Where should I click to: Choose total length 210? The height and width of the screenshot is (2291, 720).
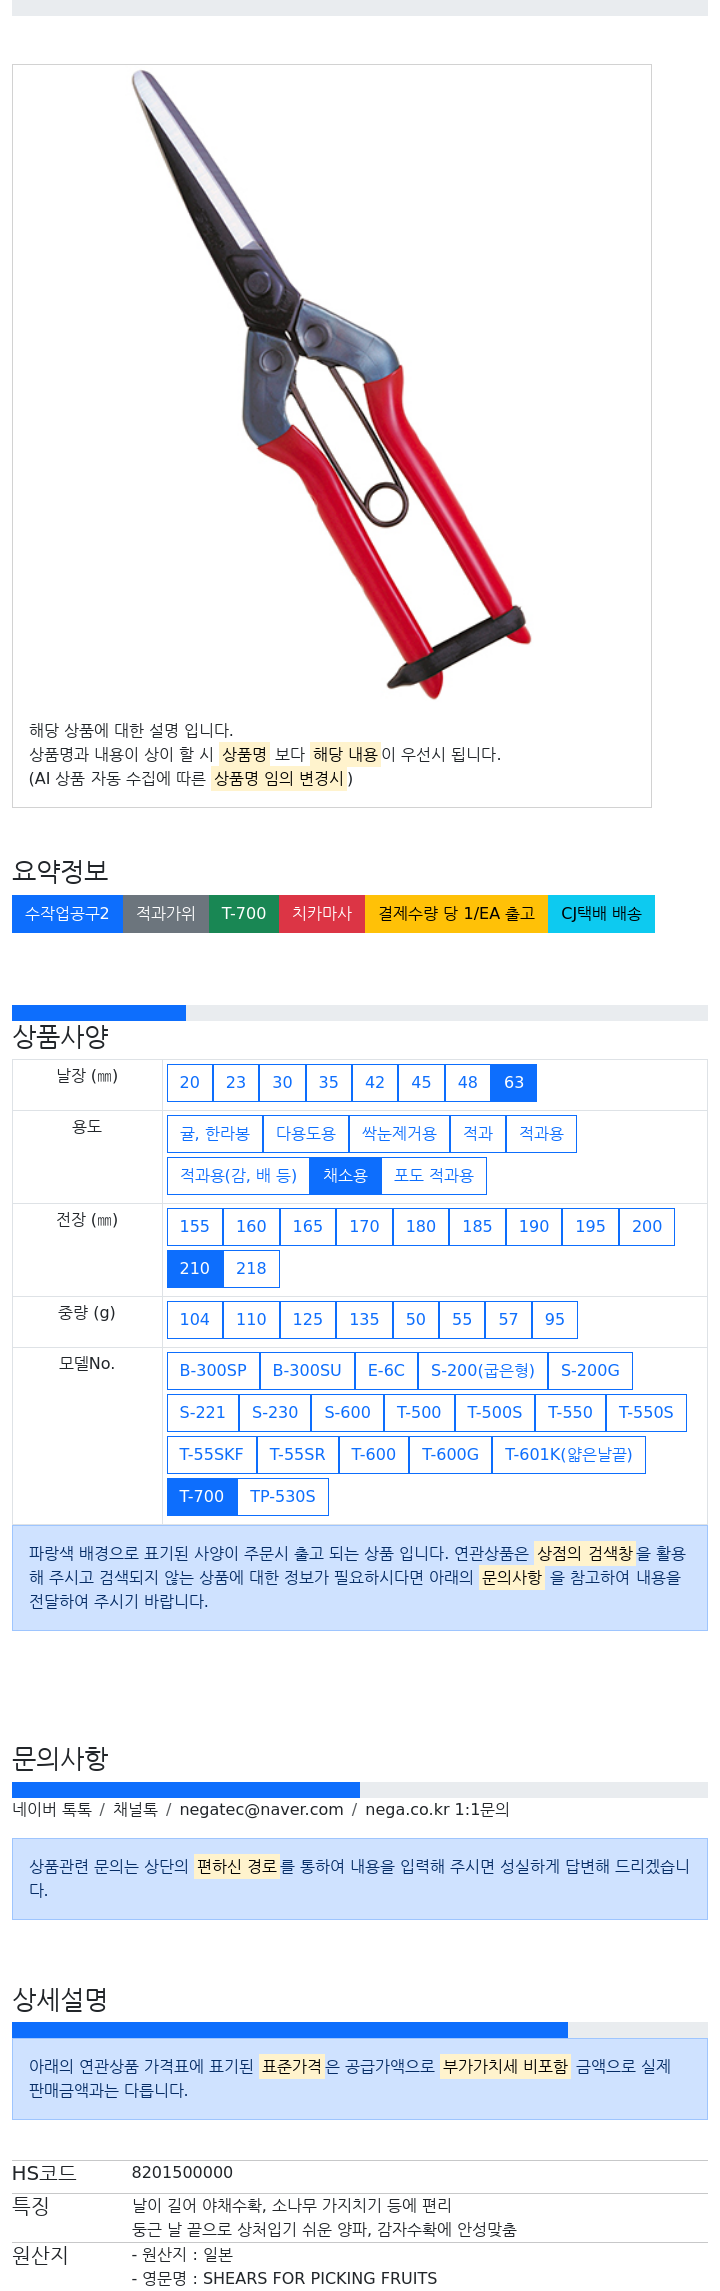[195, 1269]
